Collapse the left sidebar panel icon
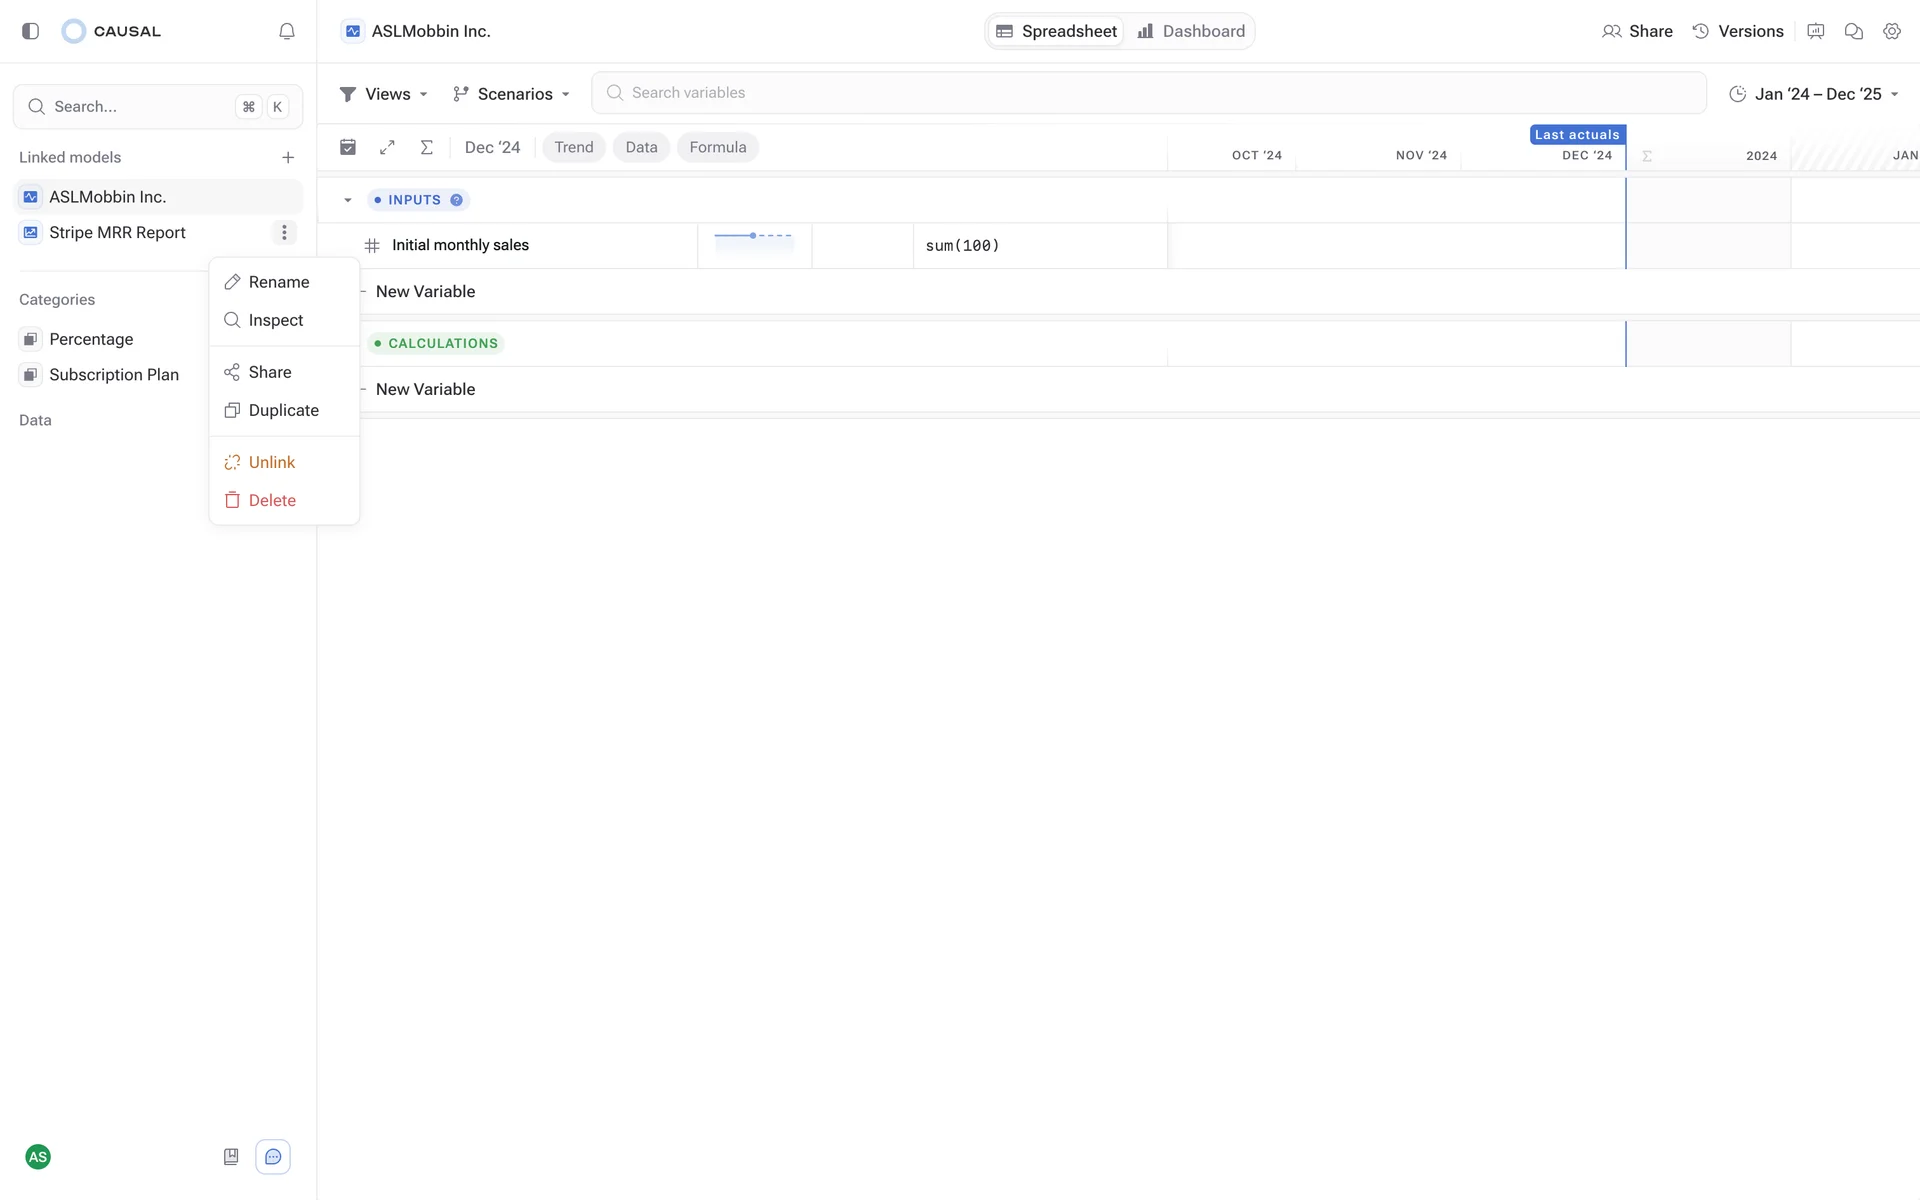The width and height of the screenshot is (1920, 1200). point(30,31)
